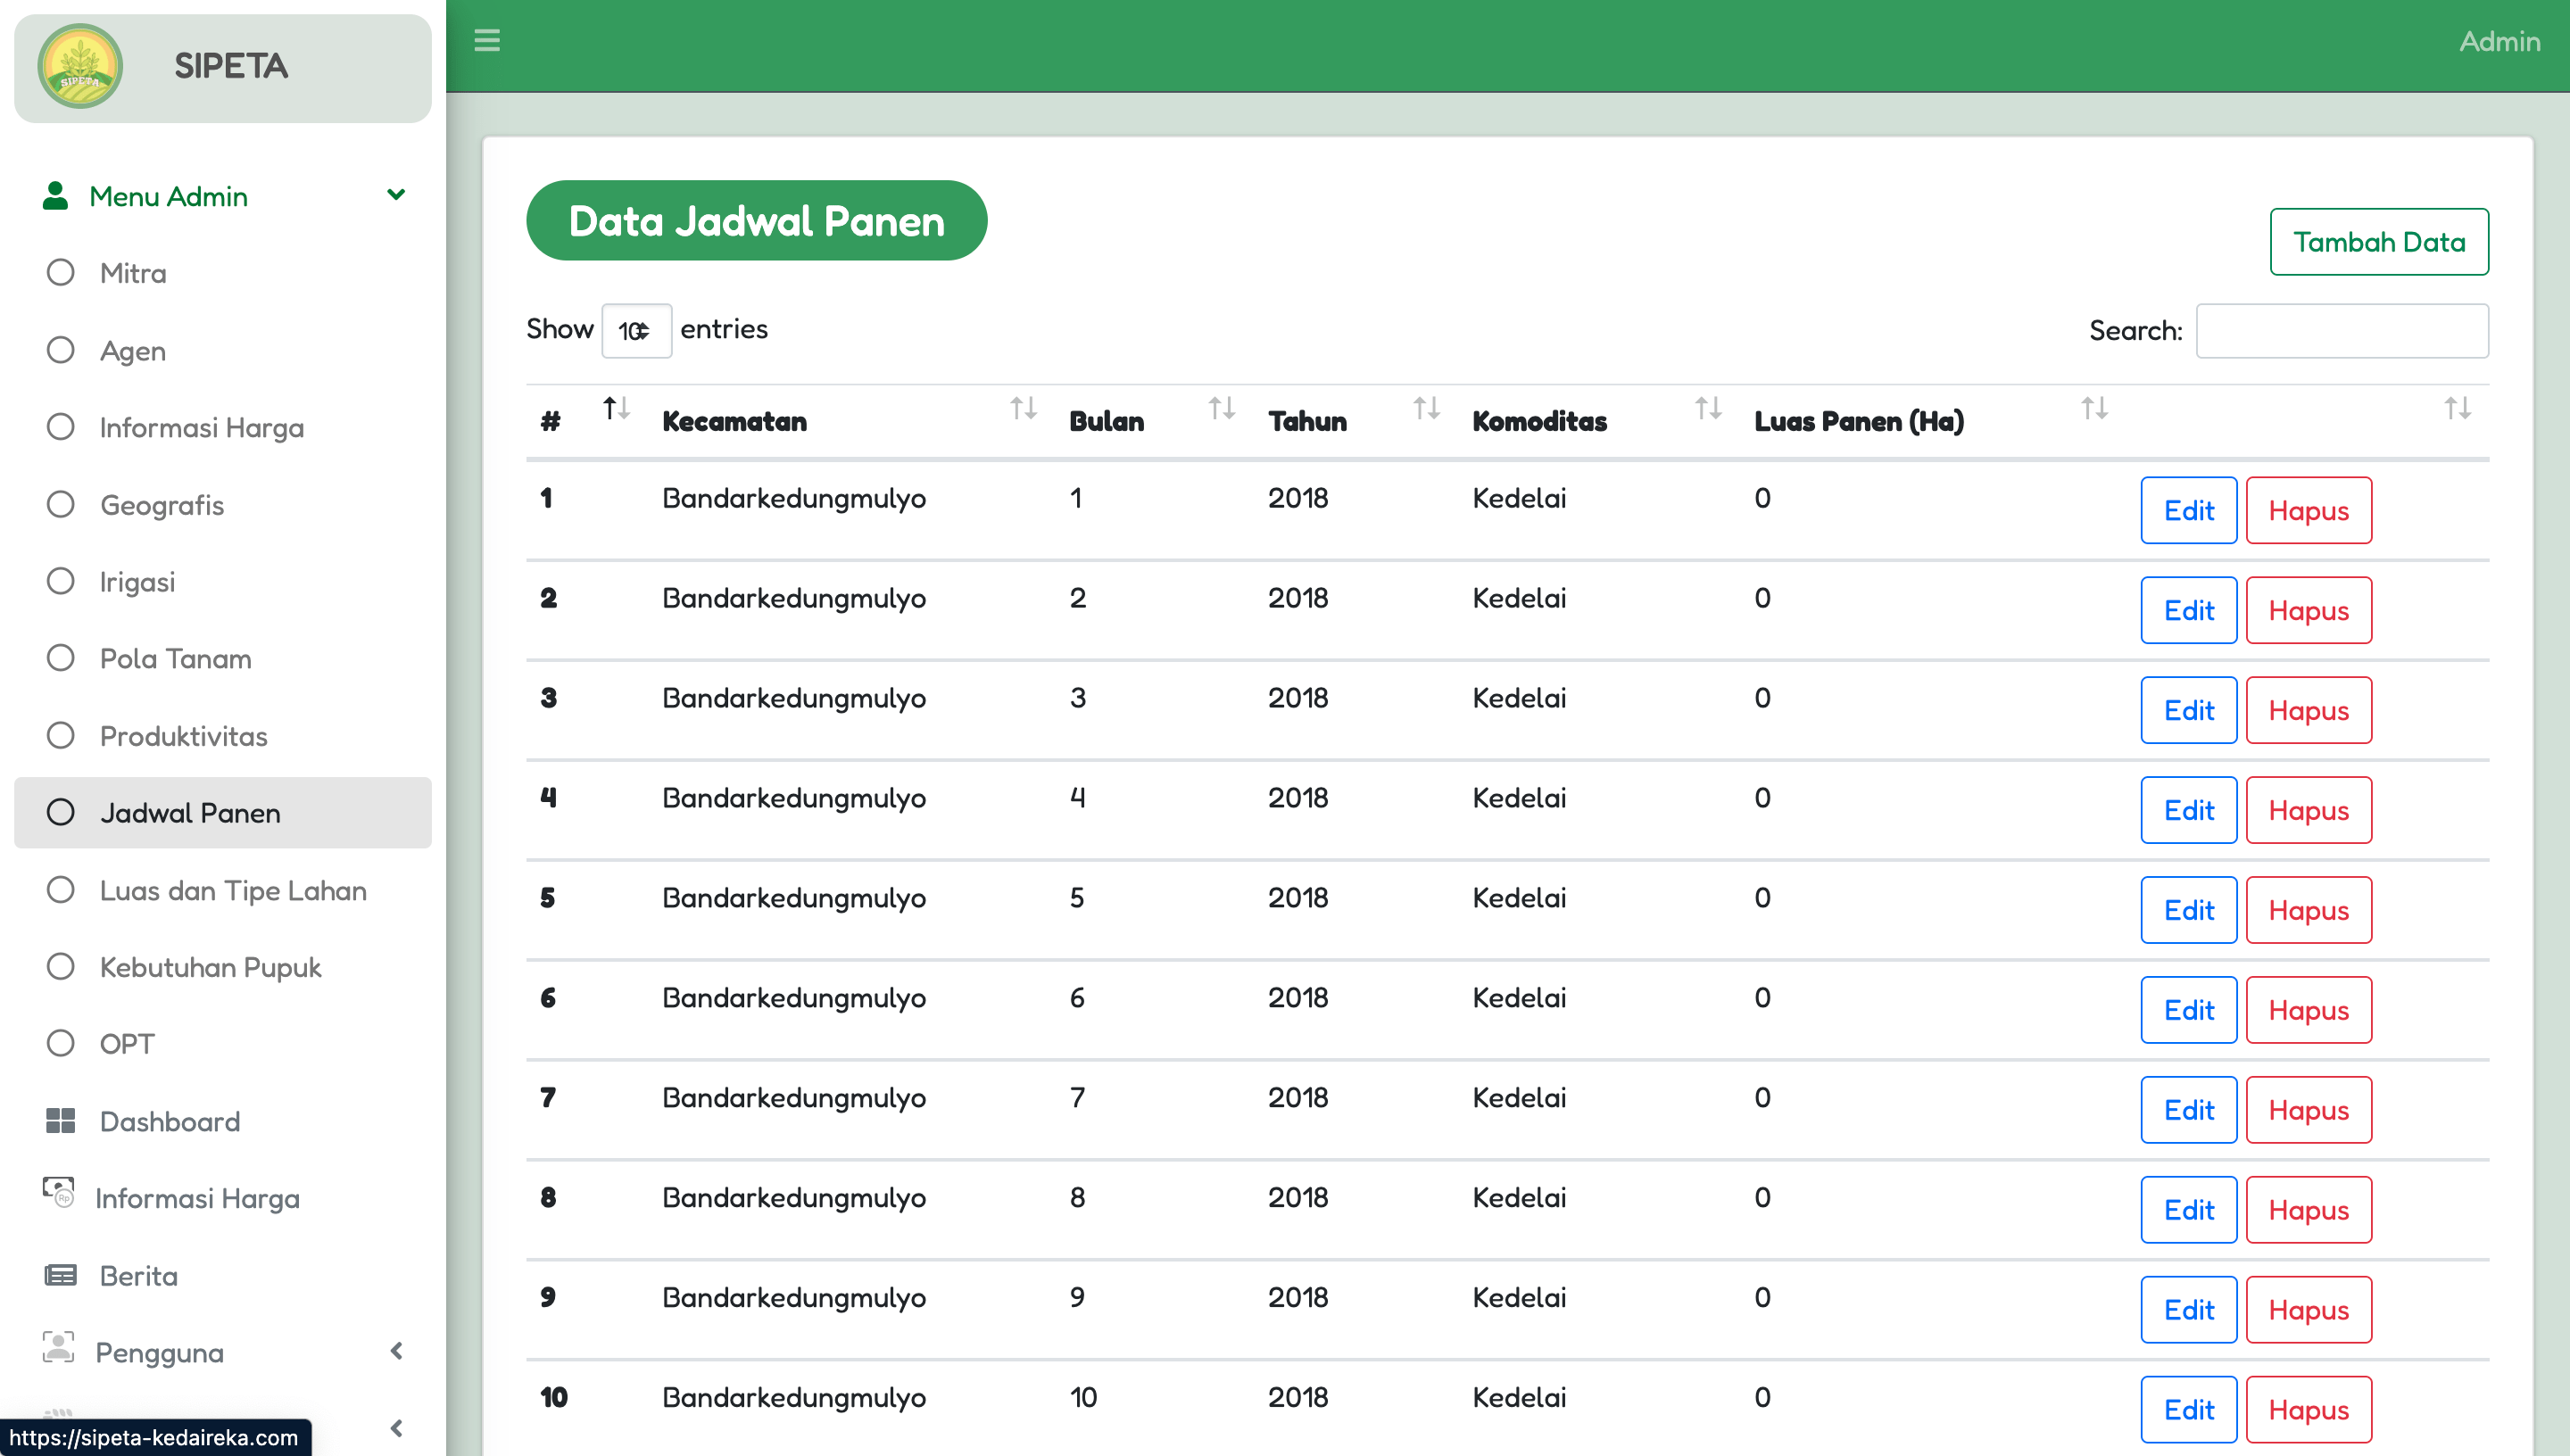The image size is (2570, 1456).
Task: Select the OPT circle menu item
Action: coord(60,1043)
